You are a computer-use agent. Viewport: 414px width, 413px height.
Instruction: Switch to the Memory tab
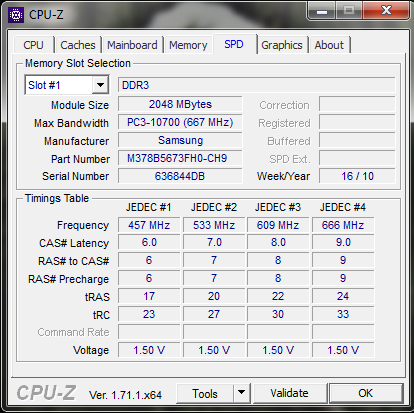pos(188,45)
